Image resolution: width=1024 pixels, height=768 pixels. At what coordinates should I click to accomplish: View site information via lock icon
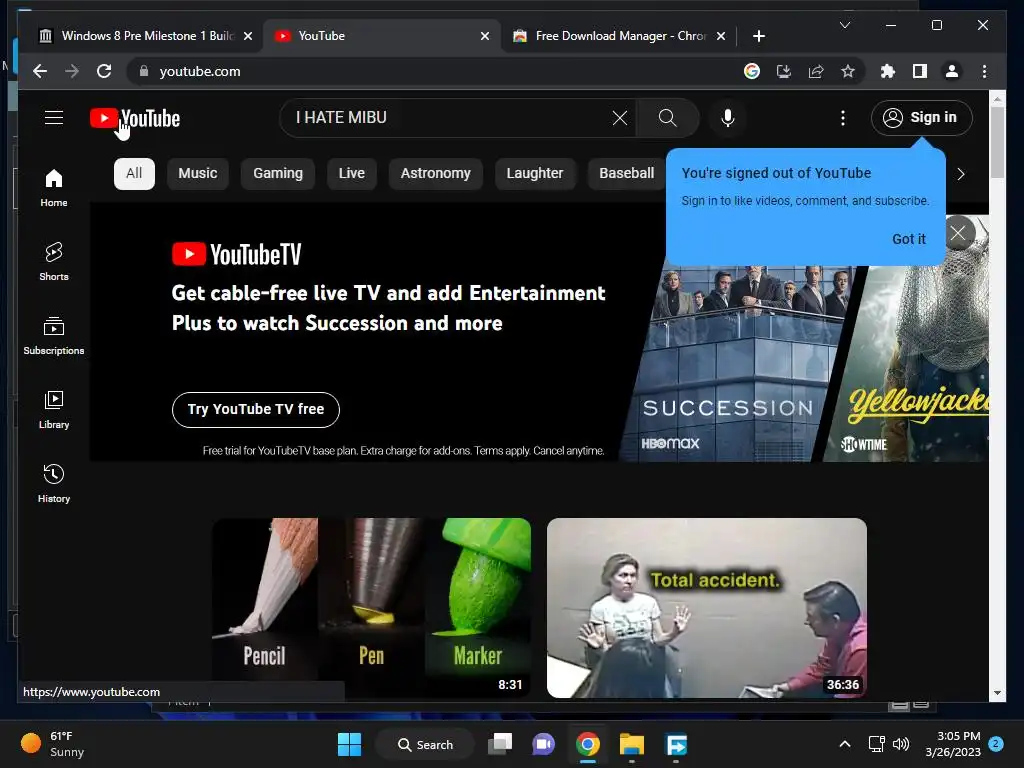point(144,71)
